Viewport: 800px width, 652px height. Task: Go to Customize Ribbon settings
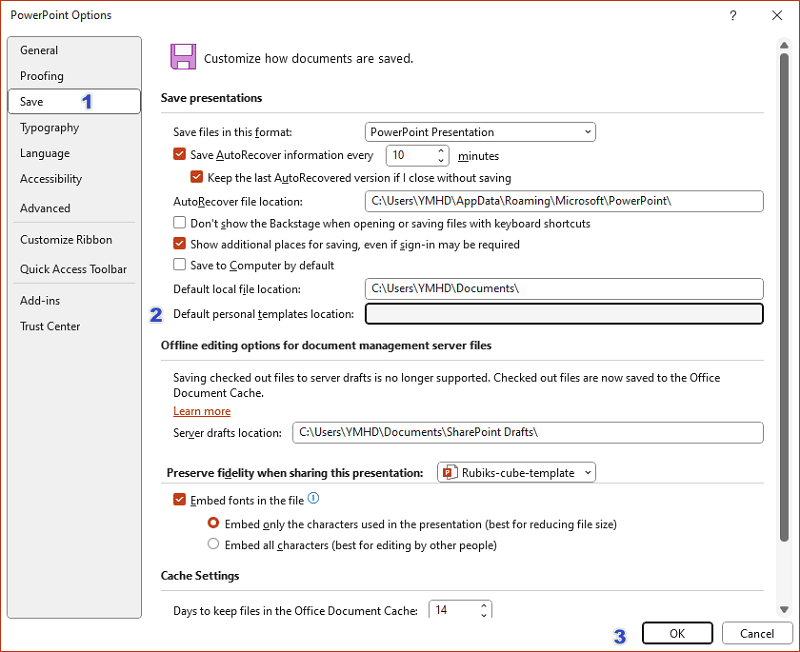66,240
